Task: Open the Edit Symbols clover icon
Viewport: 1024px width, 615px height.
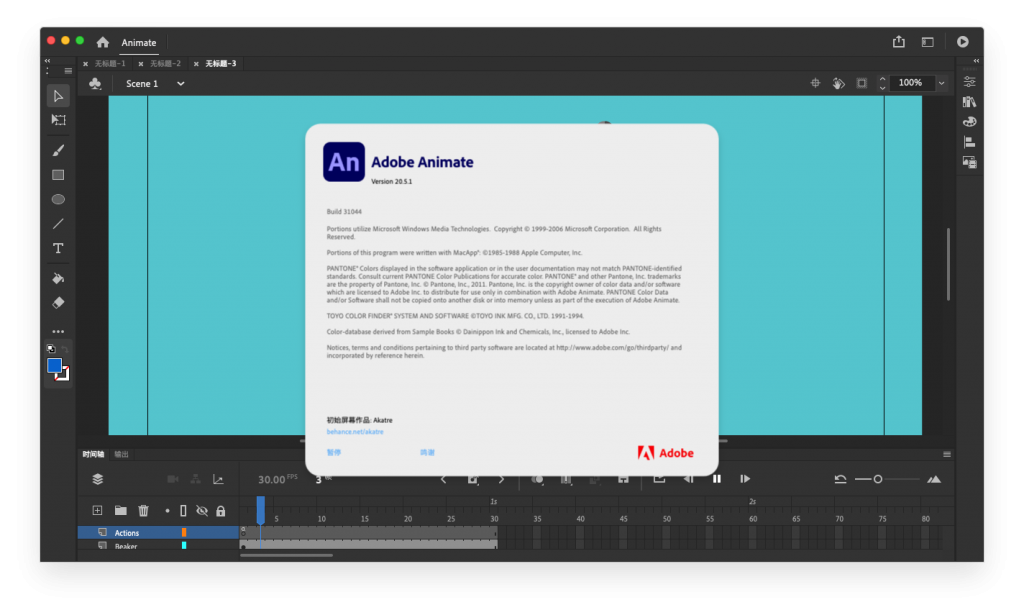Action: [x=95, y=84]
